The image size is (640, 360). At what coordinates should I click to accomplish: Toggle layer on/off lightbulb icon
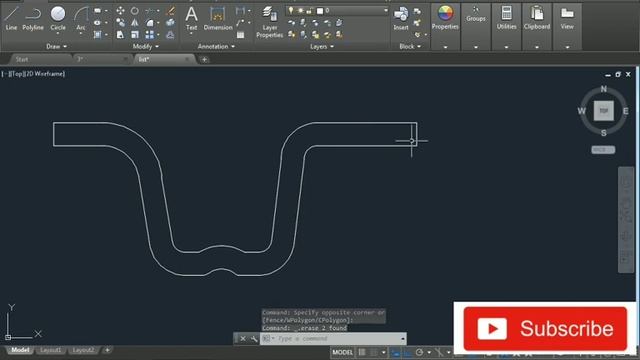click(x=291, y=10)
